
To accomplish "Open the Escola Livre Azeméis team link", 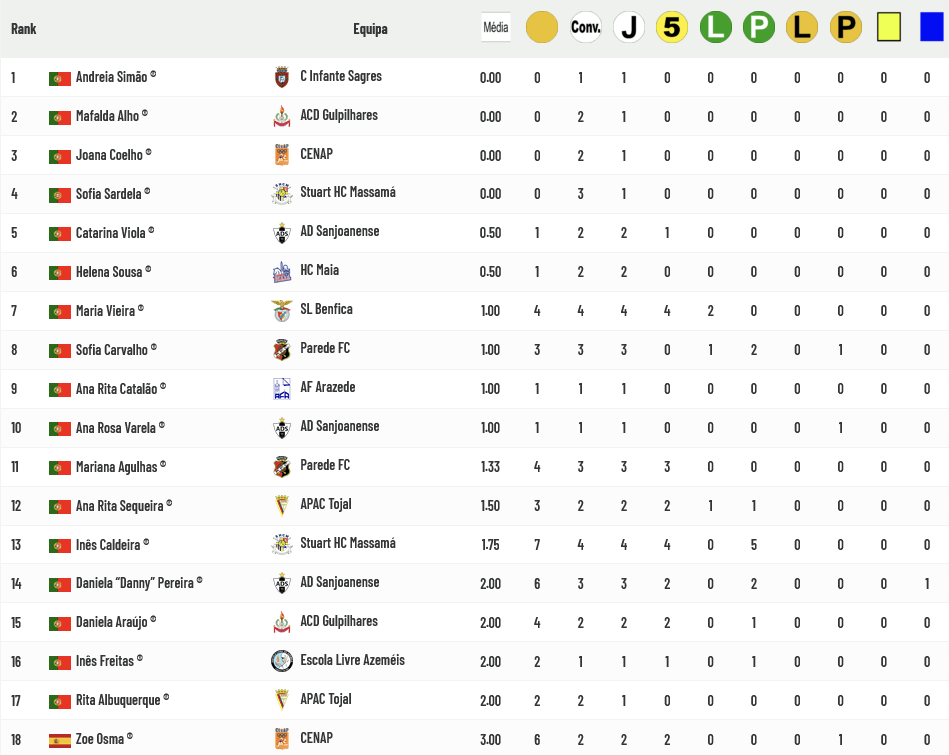I will [352, 660].
